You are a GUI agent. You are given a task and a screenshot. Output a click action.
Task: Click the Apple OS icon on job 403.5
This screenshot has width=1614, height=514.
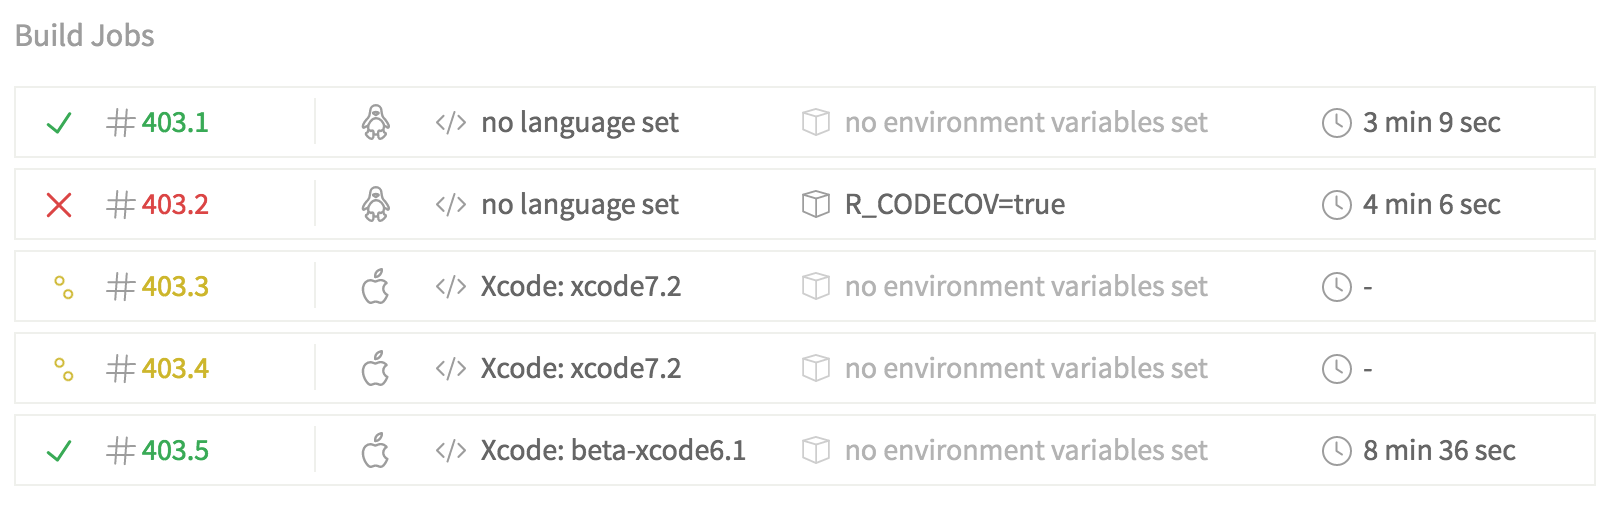tap(375, 451)
